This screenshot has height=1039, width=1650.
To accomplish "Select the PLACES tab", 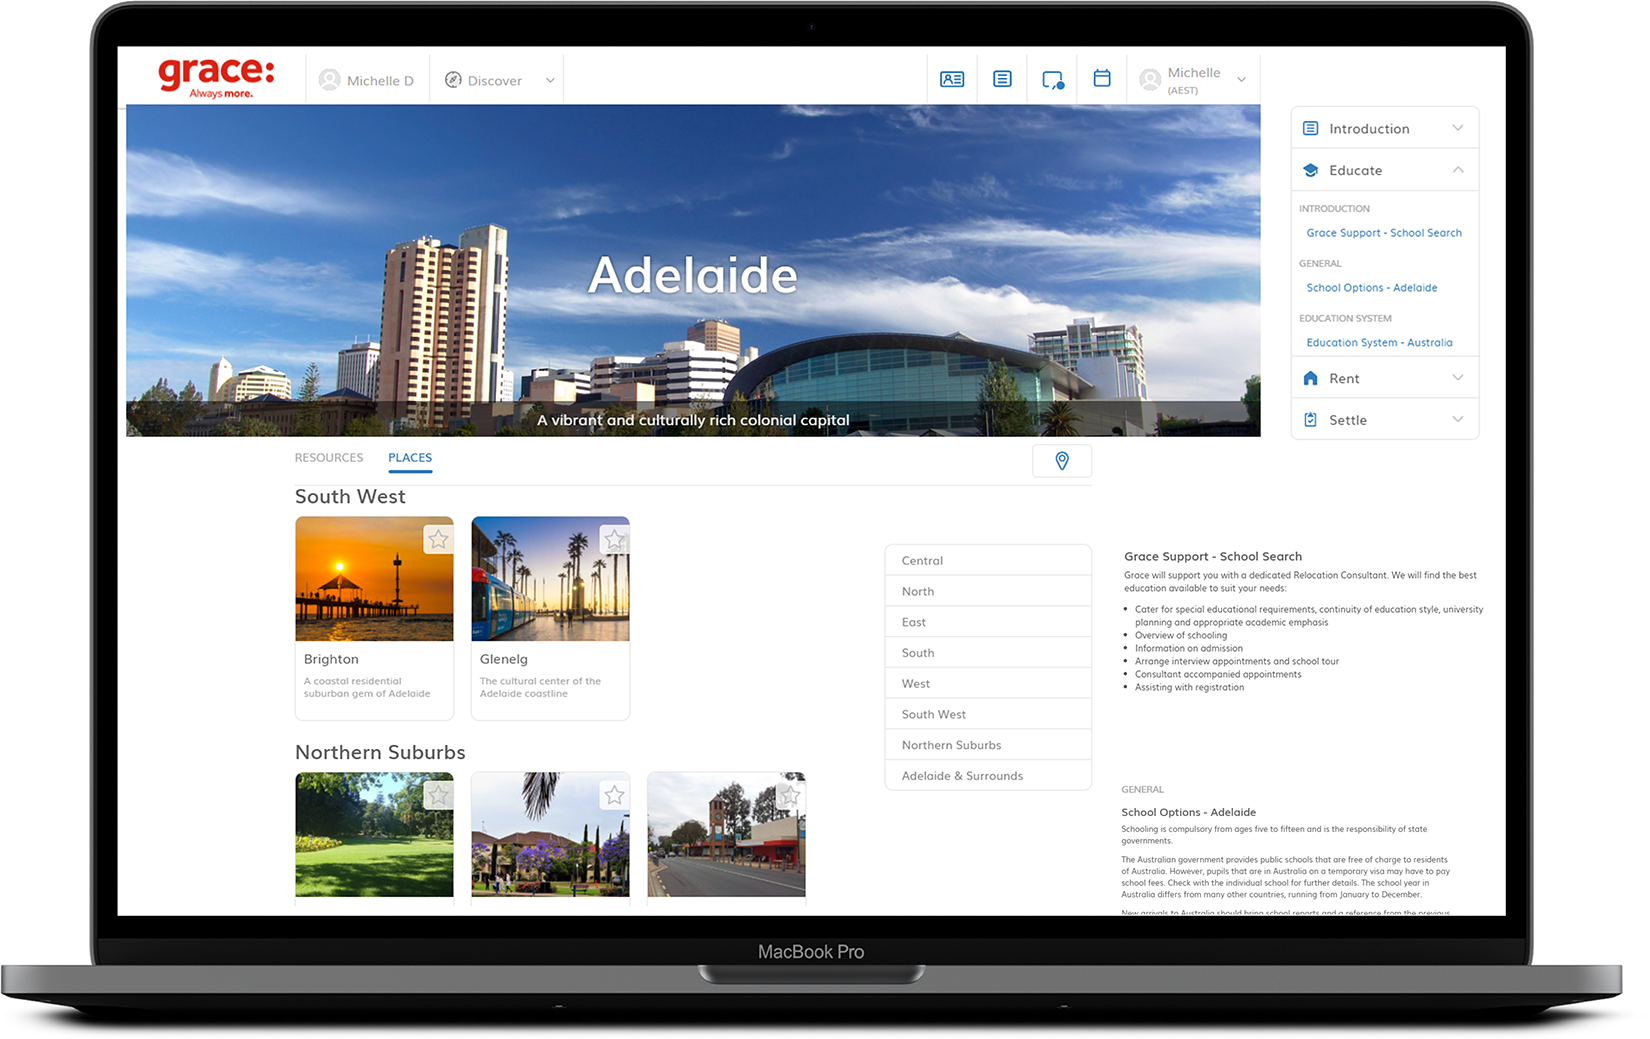I will tap(410, 458).
